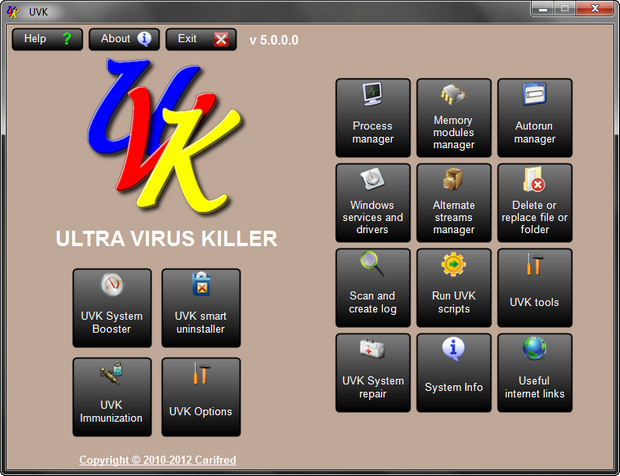
Task: Launch UVK System Booster
Action: click(x=112, y=308)
